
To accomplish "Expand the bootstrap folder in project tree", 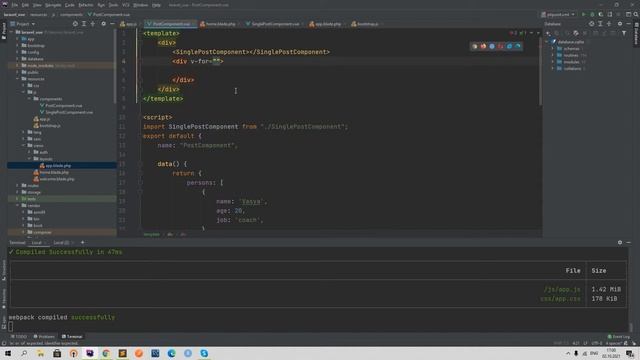I will tap(18, 45).
